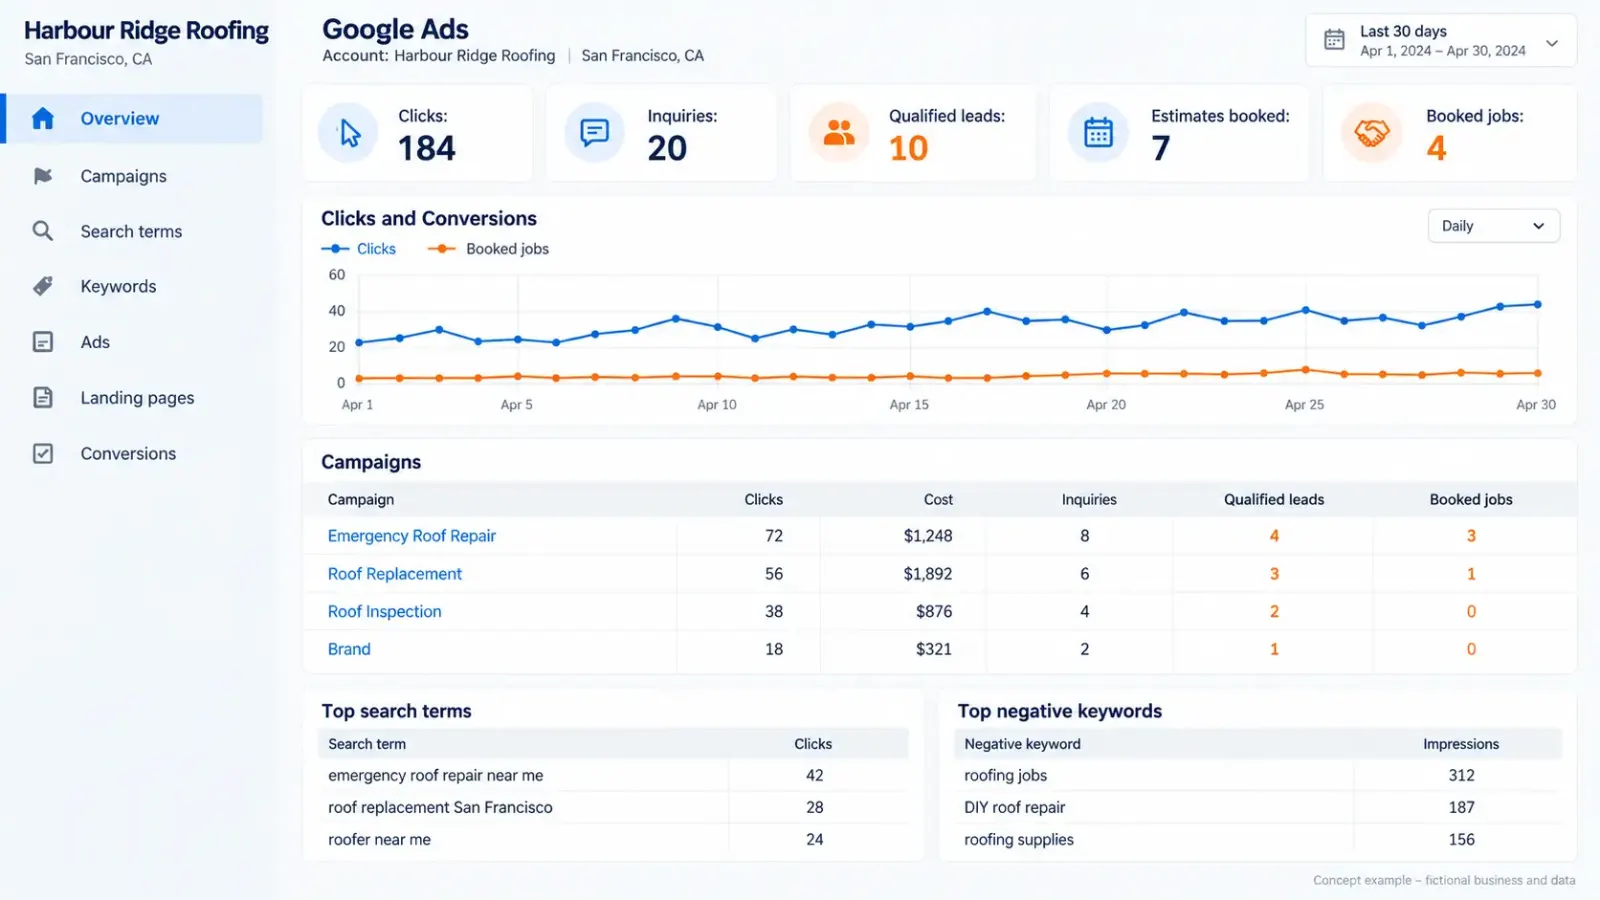Open the Brand campaign link

(x=349, y=649)
